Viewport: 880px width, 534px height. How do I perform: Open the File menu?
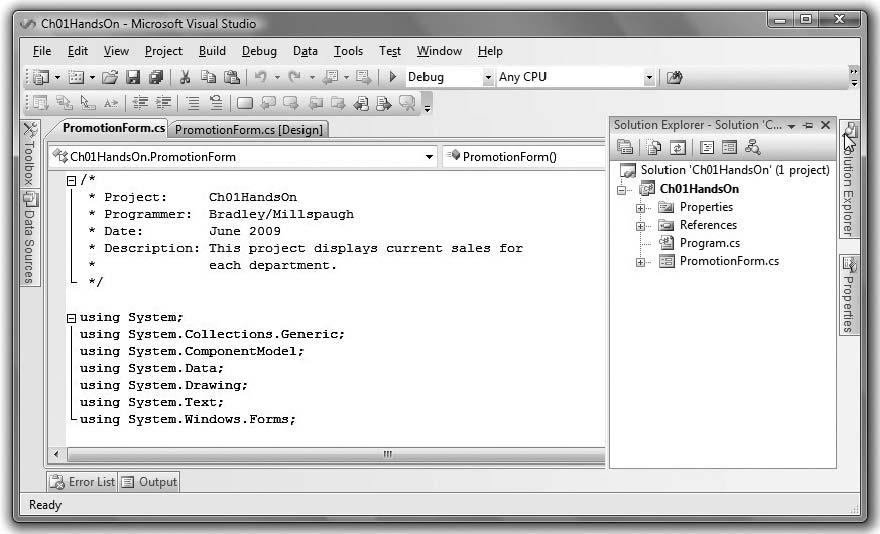tap(42, 51)
